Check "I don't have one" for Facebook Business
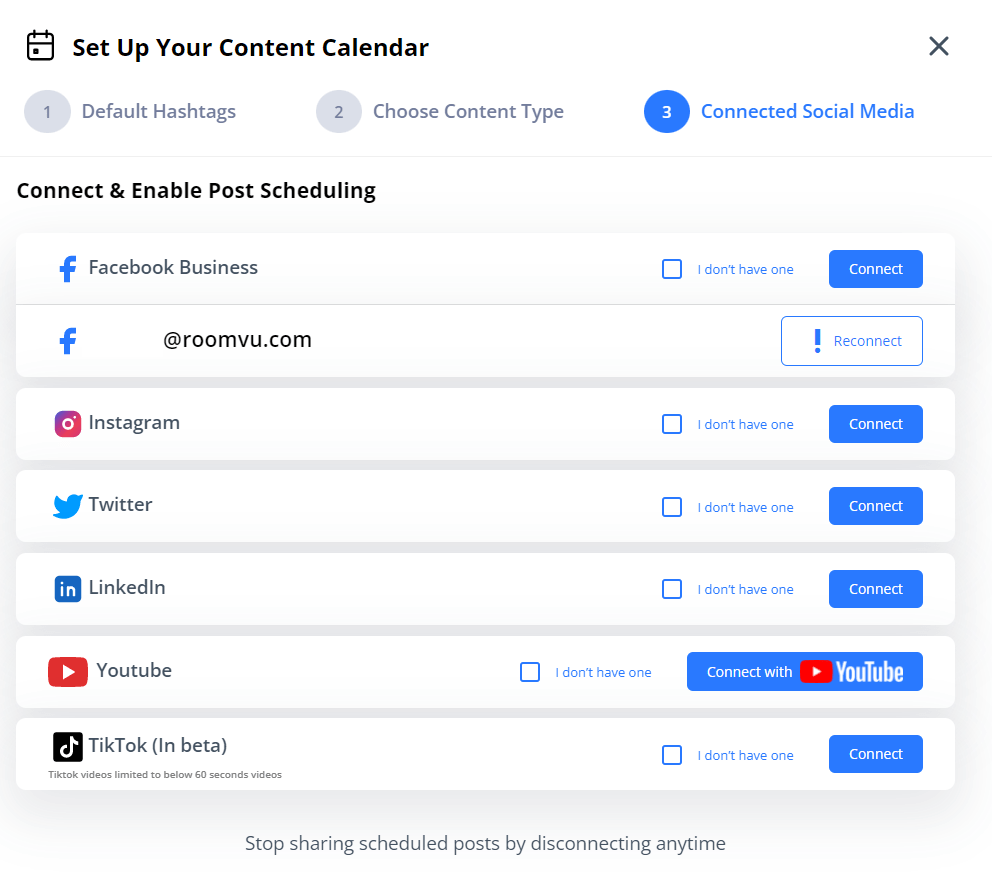Image resolution: width=992 pixels, height=873 pixels. pos(672,269)
